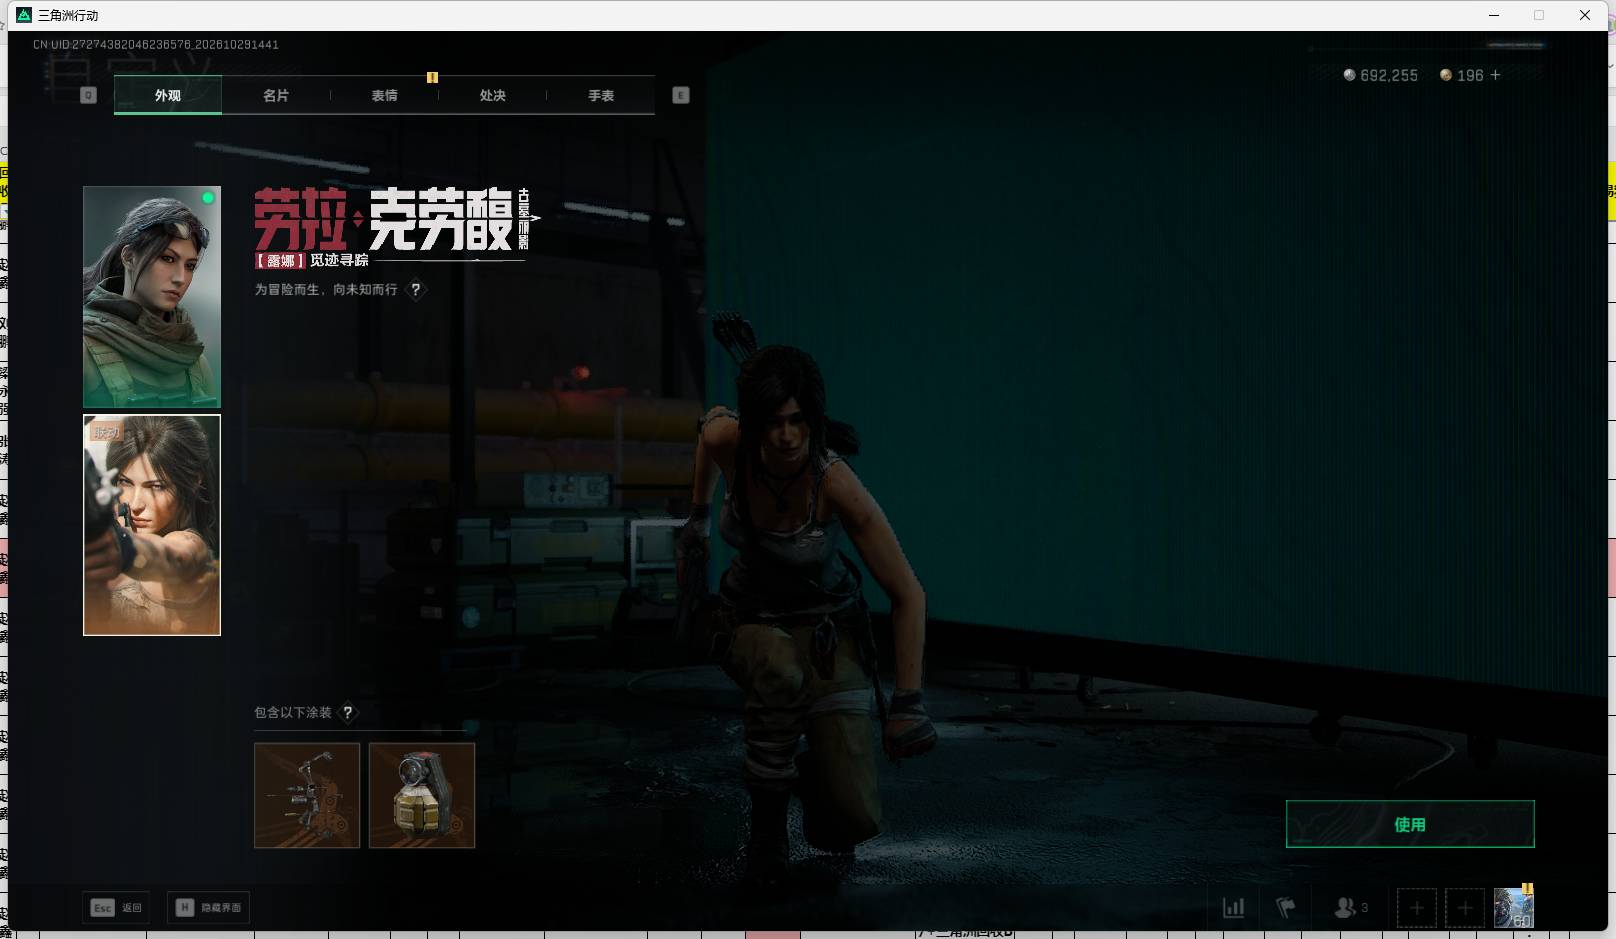This screenshot has width=1616, height=939.
Task: Click the 196 gold currency balance
Action: 1462,75
